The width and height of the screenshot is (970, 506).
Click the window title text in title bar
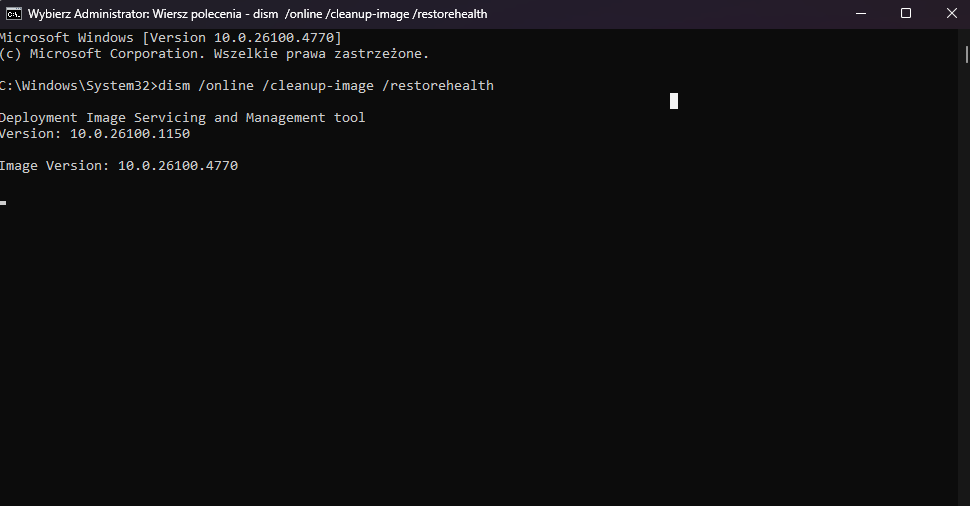tap(257, 14)
